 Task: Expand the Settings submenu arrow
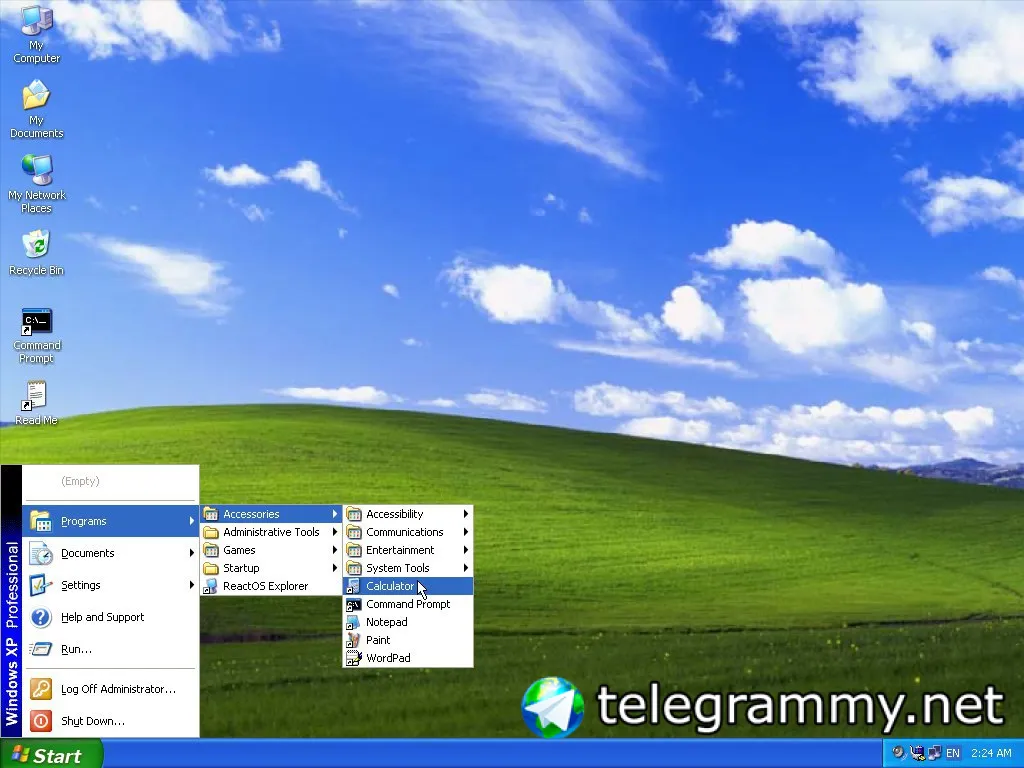point(191,585)
